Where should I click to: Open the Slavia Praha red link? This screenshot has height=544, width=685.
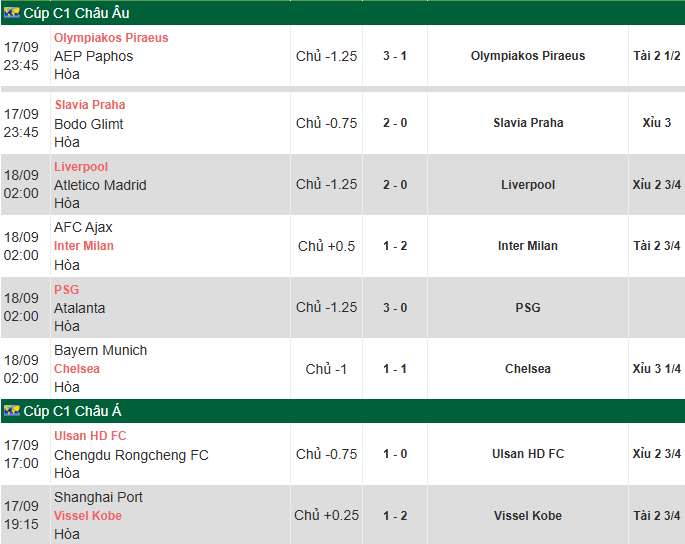[x=90, y=105]
